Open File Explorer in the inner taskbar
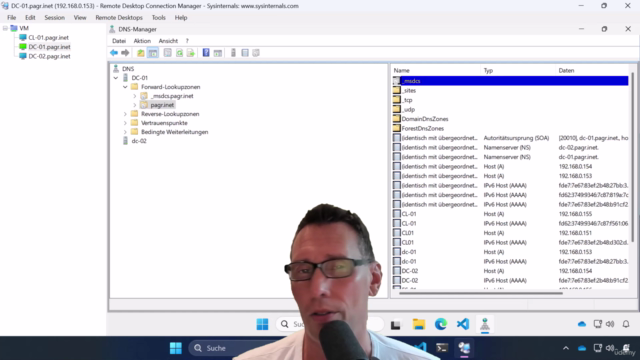Screen dimensions: 640x360 (419, 324)
